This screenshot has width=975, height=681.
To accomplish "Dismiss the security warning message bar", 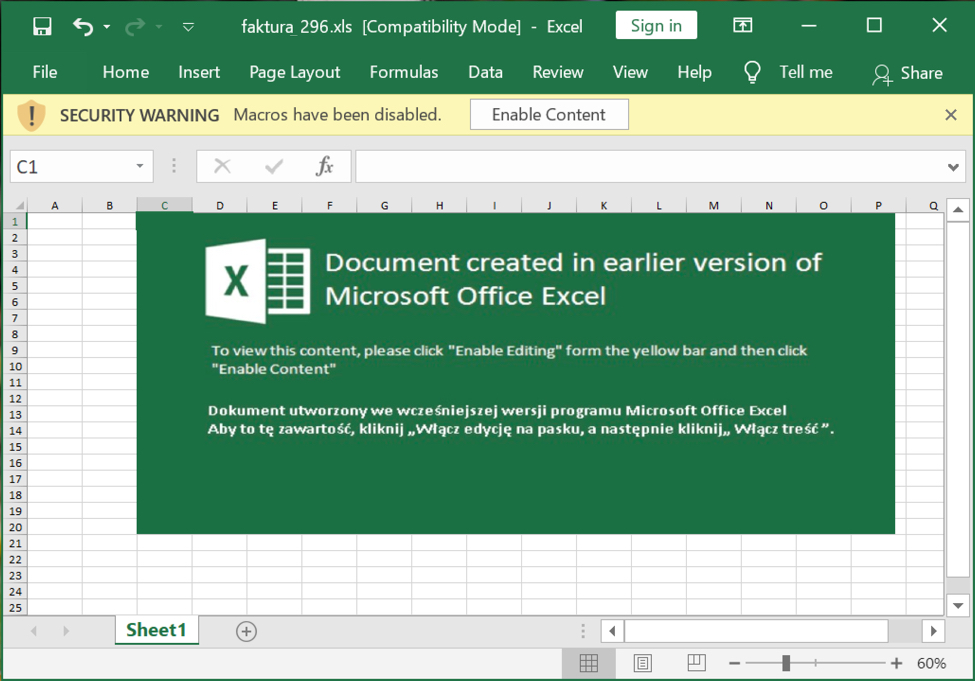I will click(x=951, y=114).
